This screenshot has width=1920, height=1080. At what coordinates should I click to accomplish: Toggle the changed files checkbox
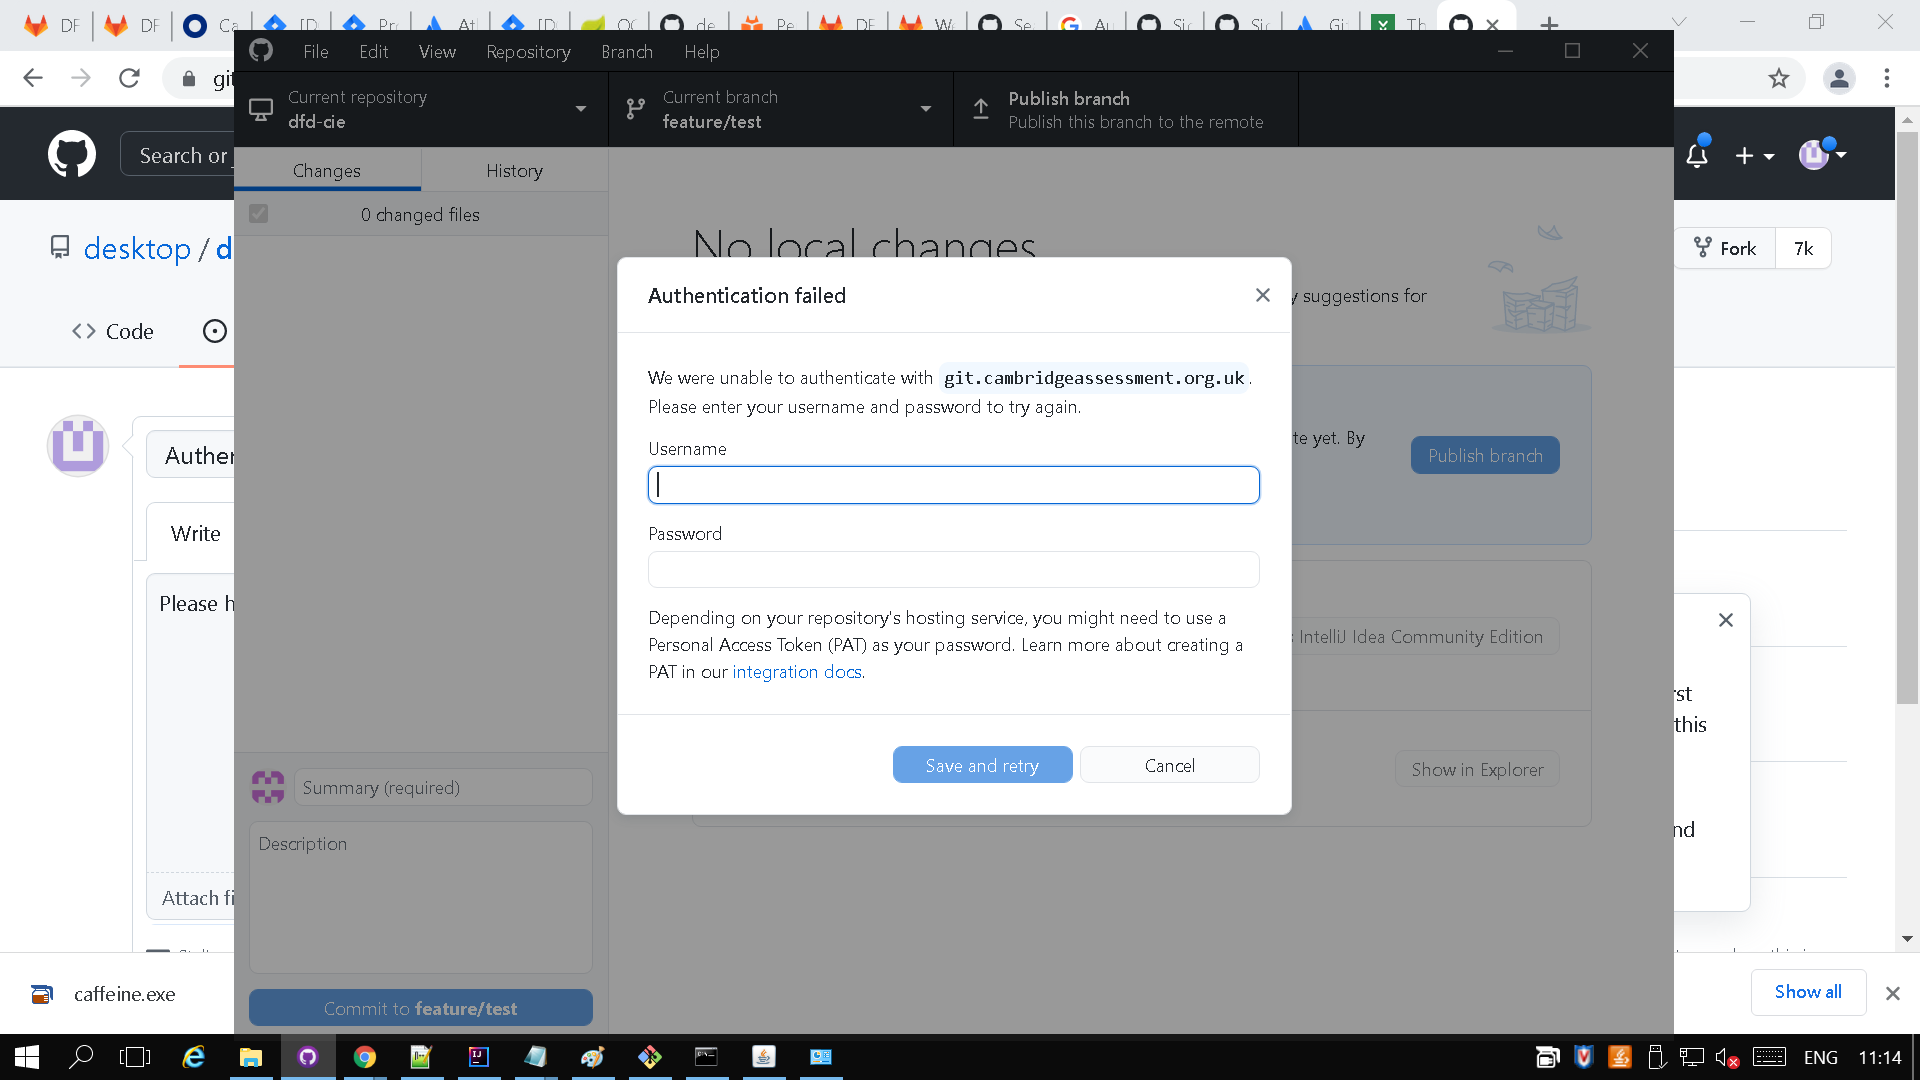point(258,213)
